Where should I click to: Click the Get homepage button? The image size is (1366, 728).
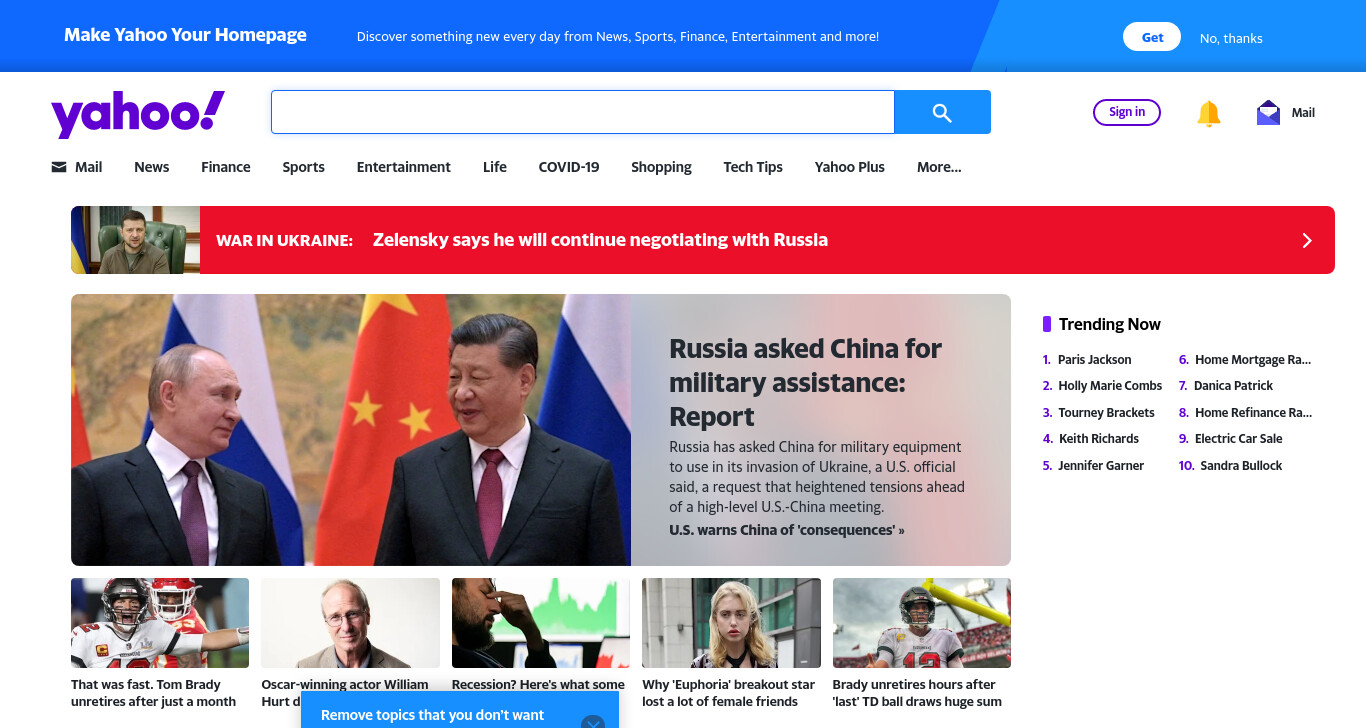pyautogui.click(x=1152, y=37)
